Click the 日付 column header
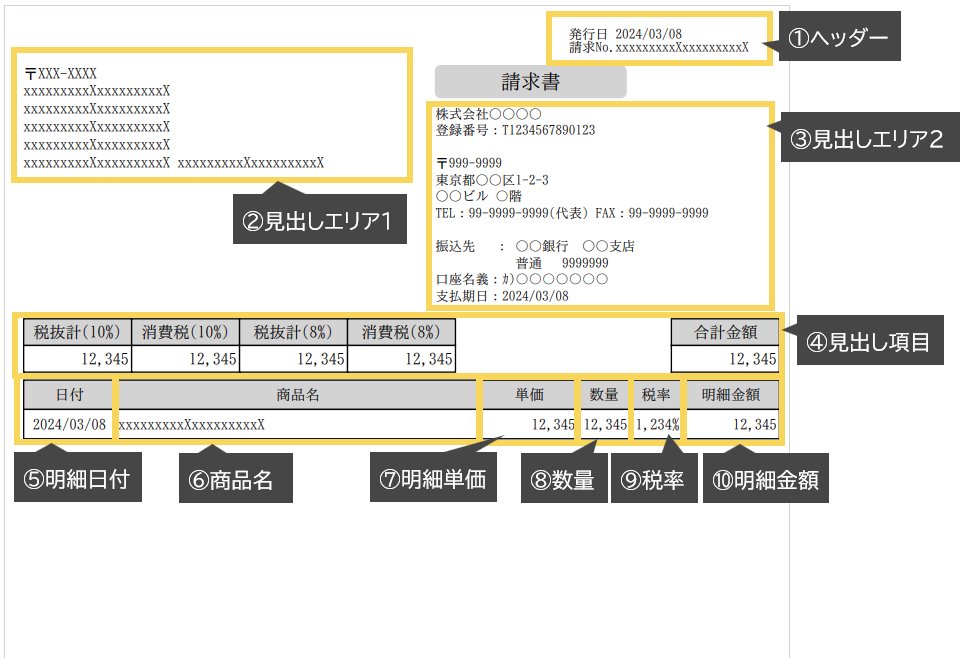965x658 pixels. click(x=69, y=395)
